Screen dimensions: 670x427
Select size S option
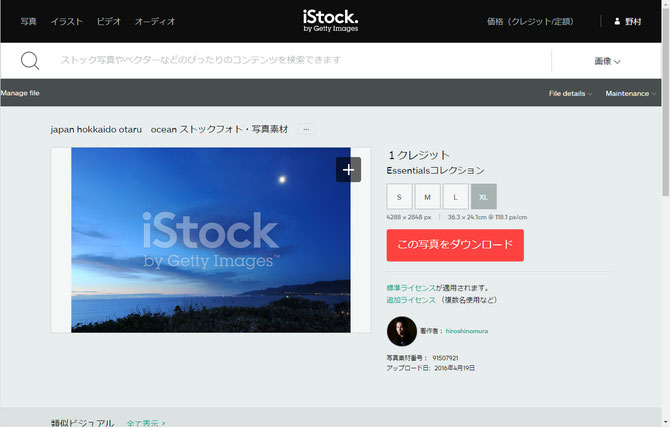coord(399,197)
